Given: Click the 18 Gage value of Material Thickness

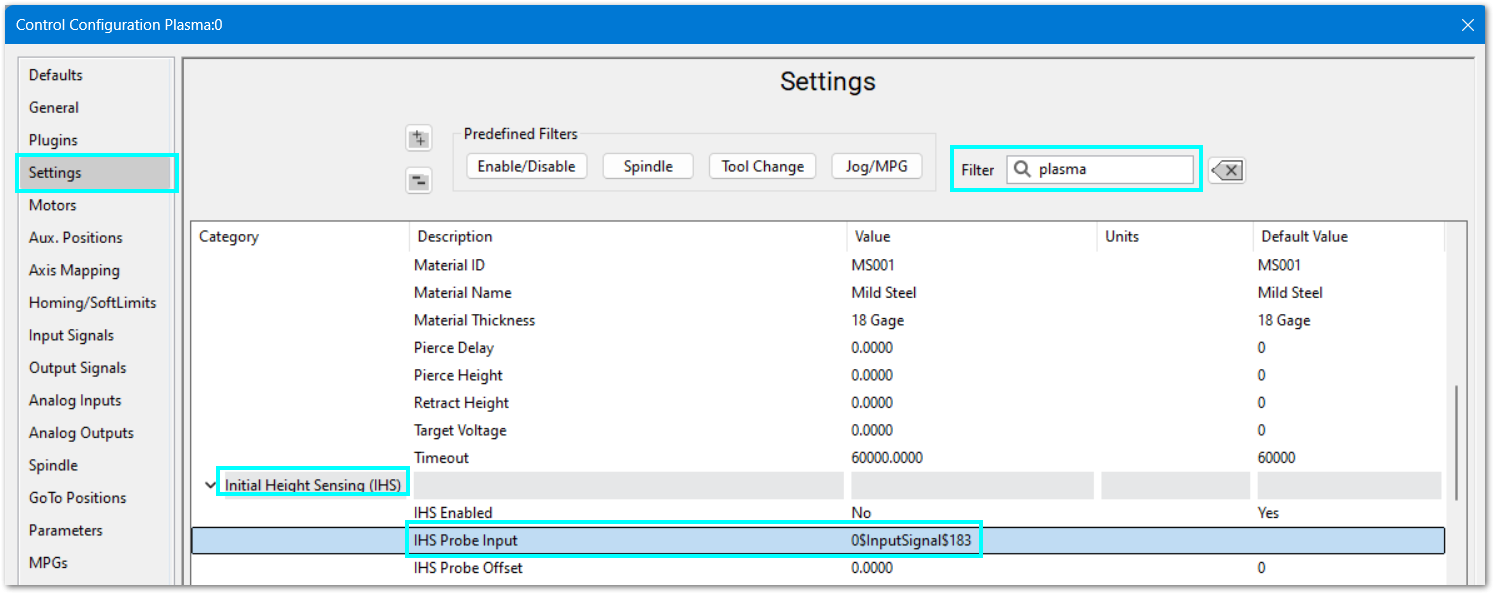Looking at the screenshot, I should (878, 320).
